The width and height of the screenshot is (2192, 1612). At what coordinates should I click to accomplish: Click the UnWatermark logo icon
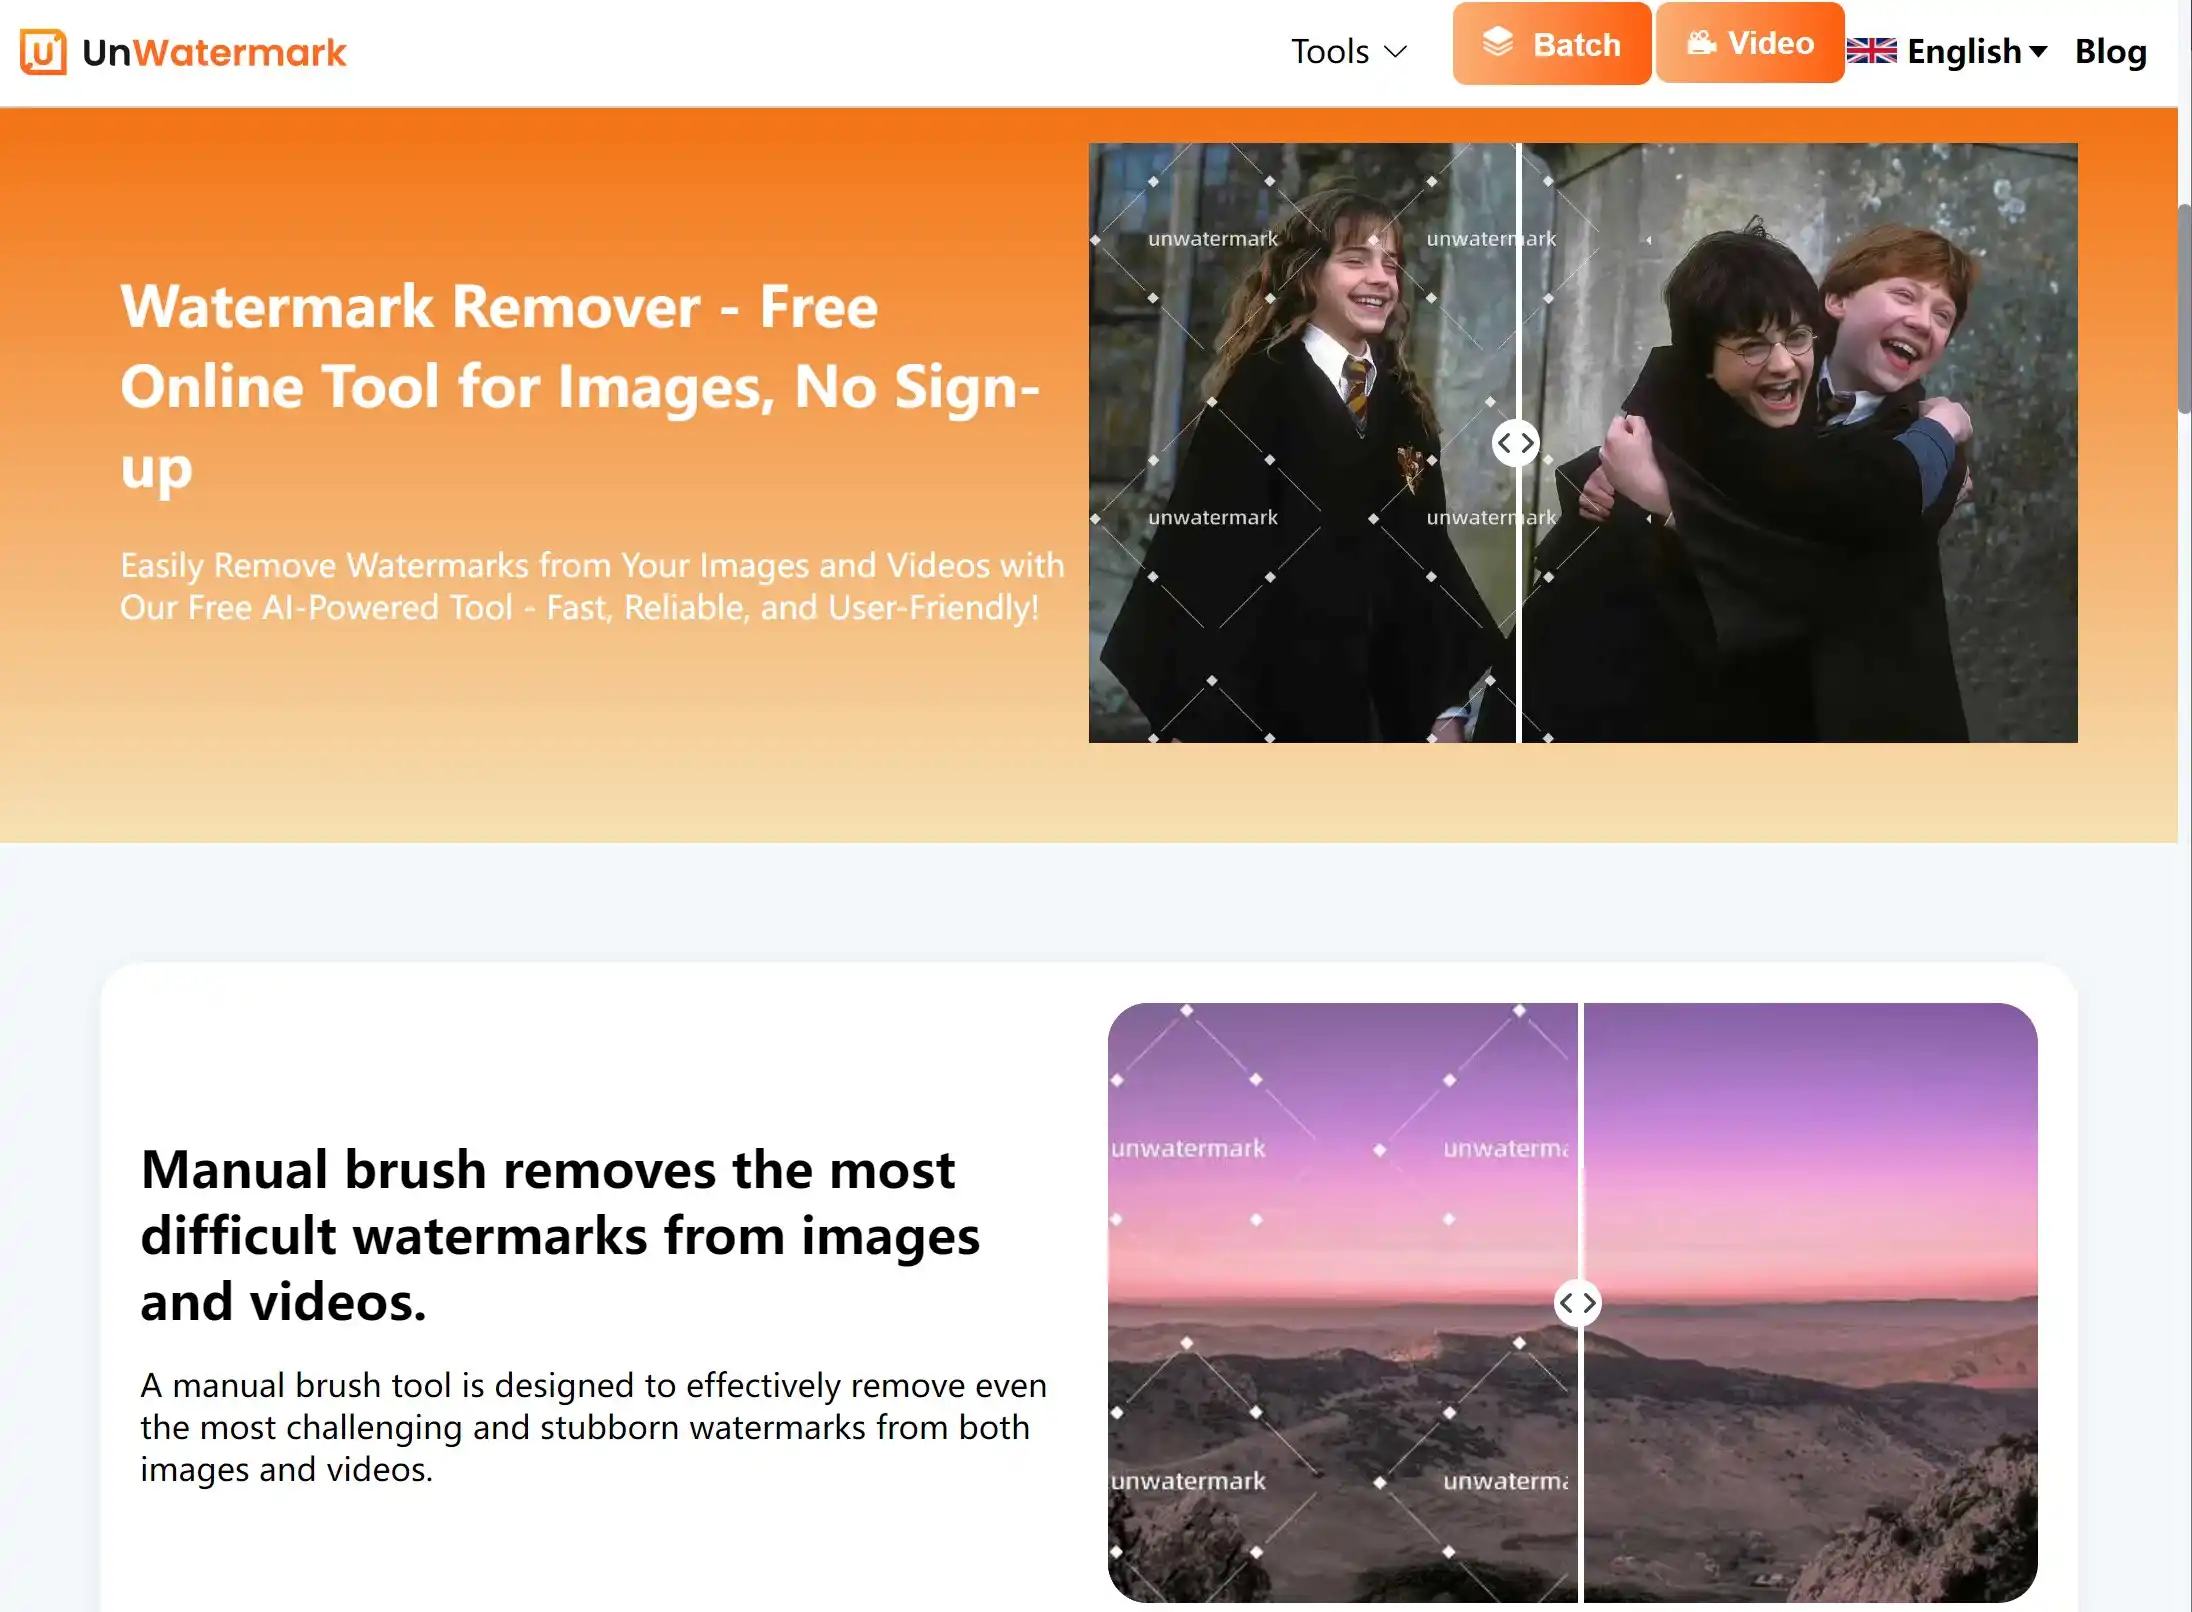click(x=41, y=51)
